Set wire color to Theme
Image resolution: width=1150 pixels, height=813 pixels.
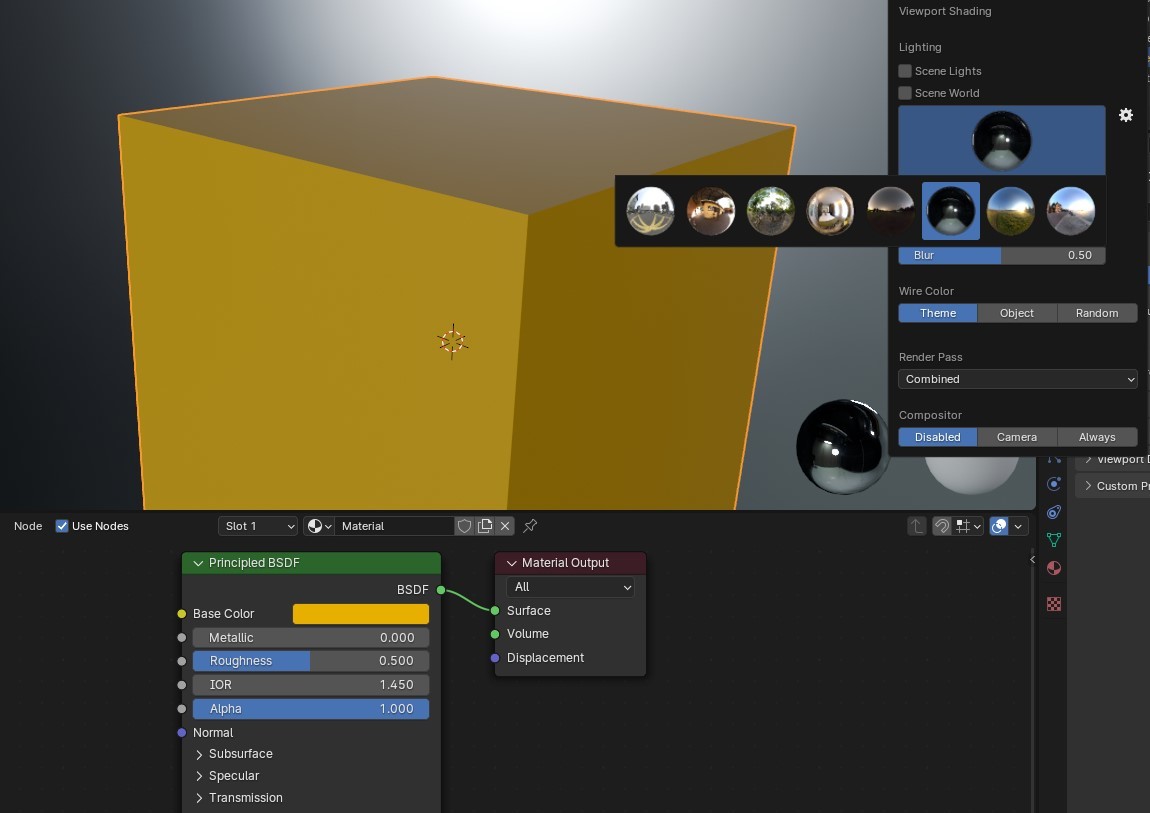pos(937,313)
